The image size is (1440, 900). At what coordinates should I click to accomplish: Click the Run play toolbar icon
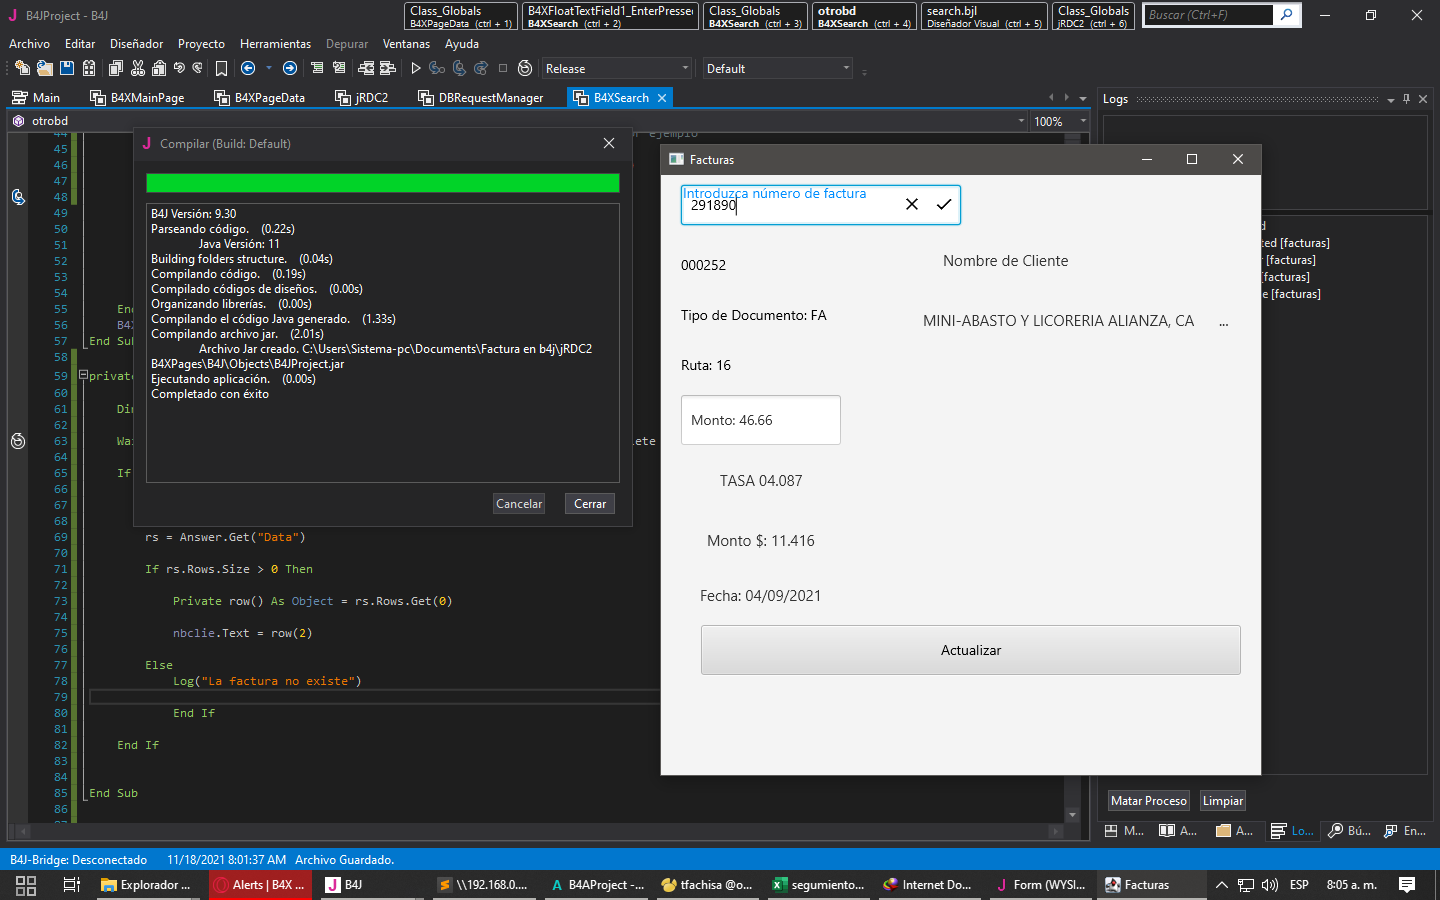coord(416,68)
